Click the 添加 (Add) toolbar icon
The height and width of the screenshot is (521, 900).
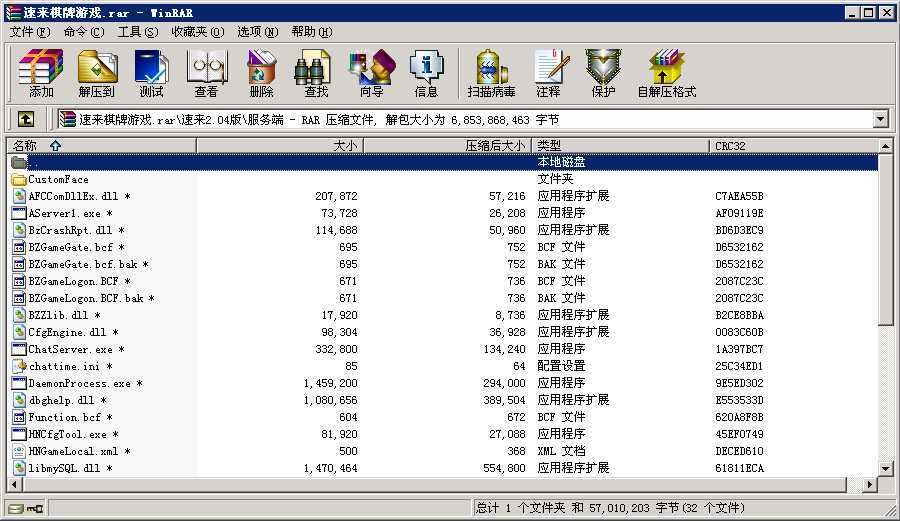tap(41, 73)
